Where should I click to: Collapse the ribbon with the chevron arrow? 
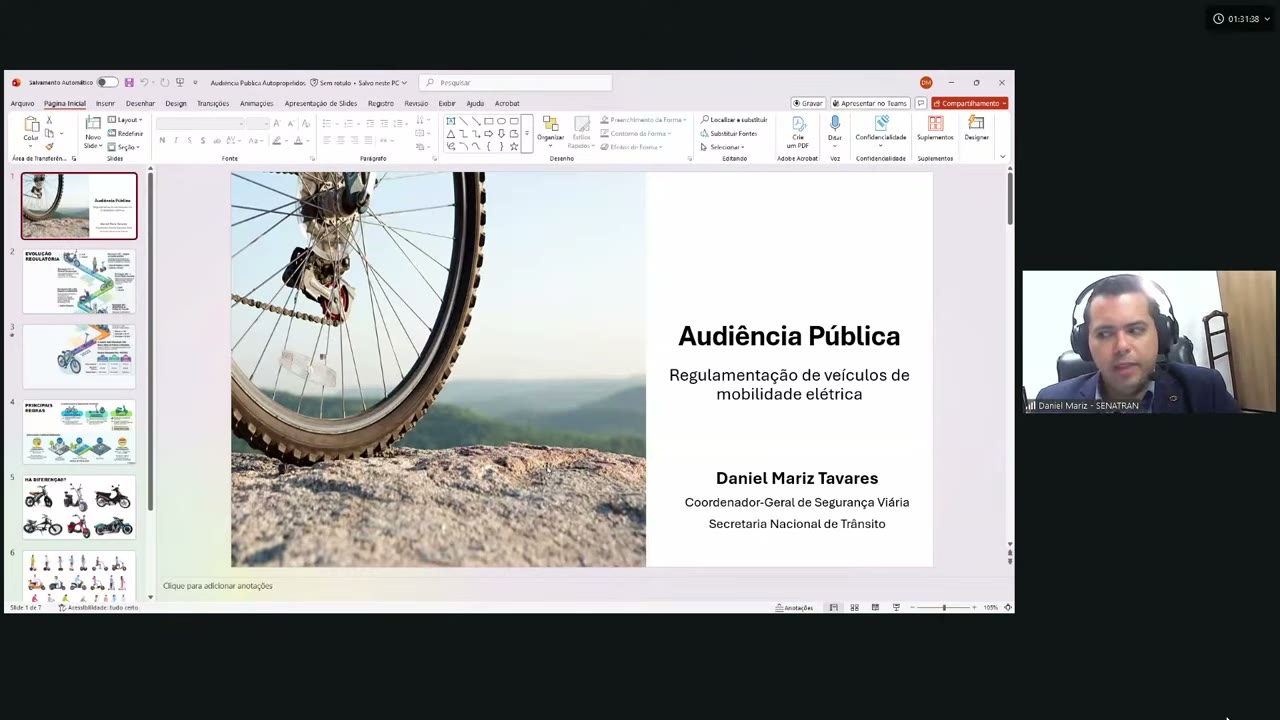point(1002,157)
